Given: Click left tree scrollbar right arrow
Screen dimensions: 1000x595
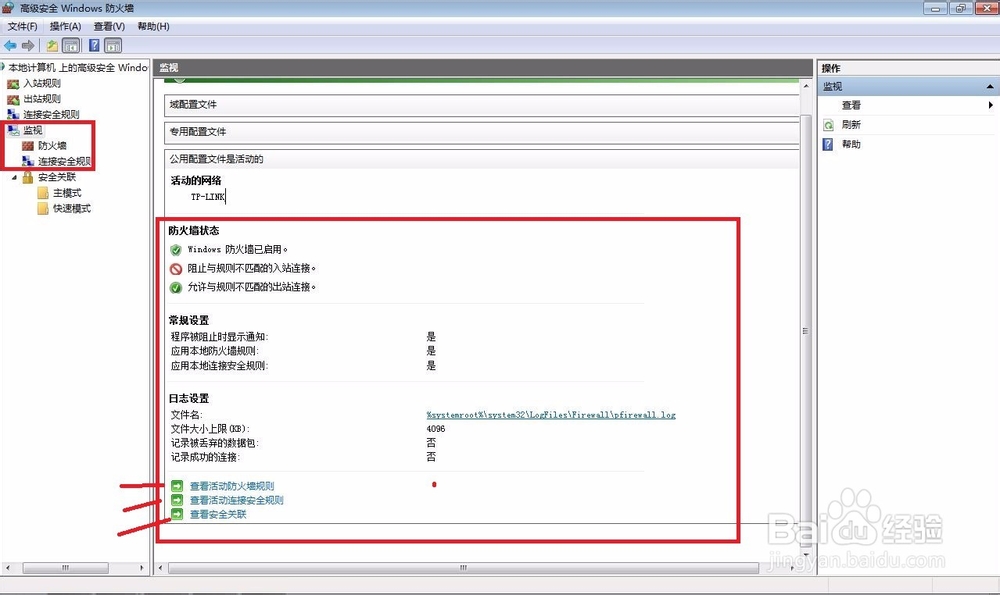Looking at the screenshot, I should point(142,568).
